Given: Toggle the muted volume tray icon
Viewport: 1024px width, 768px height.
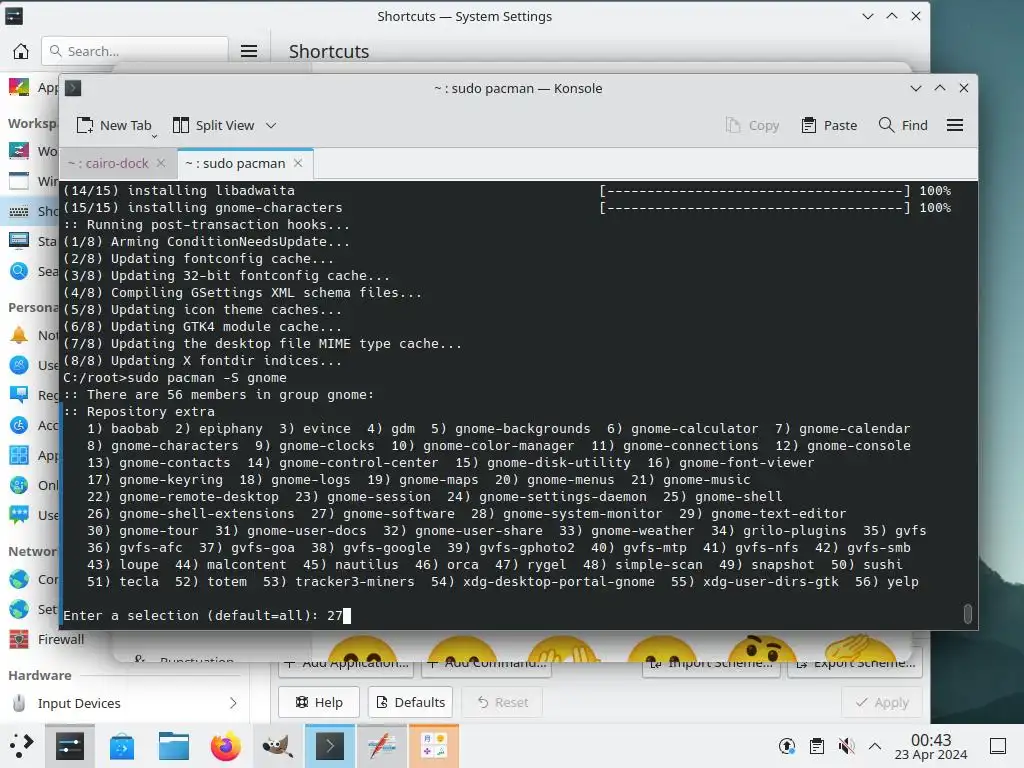Looking at the screenshot, I should coord(846,746).
